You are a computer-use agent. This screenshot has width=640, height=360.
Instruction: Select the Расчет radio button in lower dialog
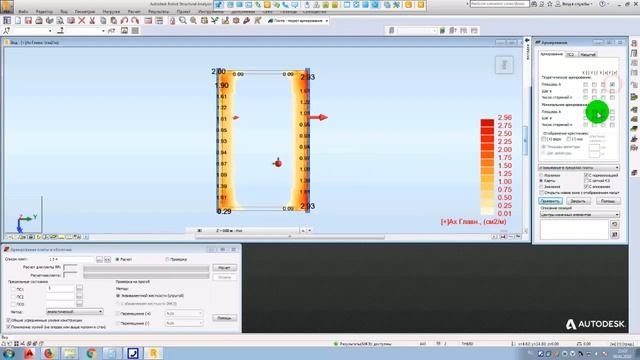[118, 259]
